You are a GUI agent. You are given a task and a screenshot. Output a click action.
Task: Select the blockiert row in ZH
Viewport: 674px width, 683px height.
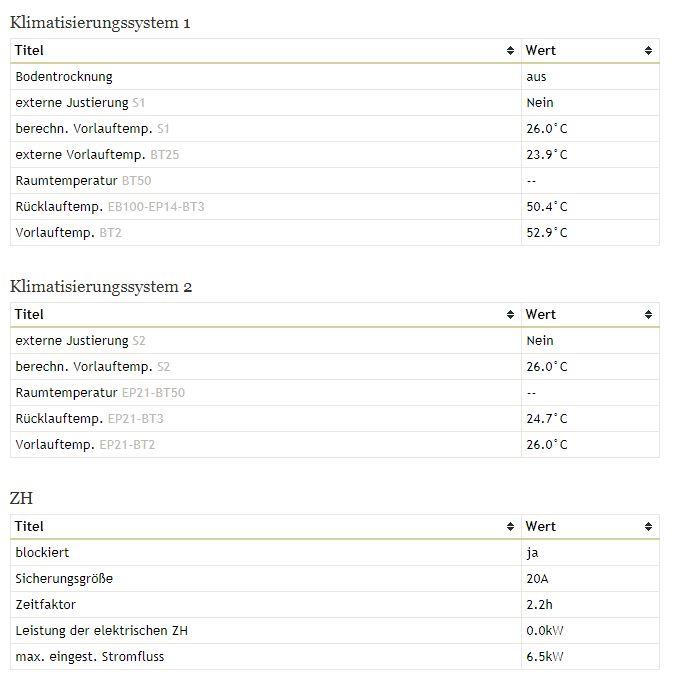click(335, 553)
